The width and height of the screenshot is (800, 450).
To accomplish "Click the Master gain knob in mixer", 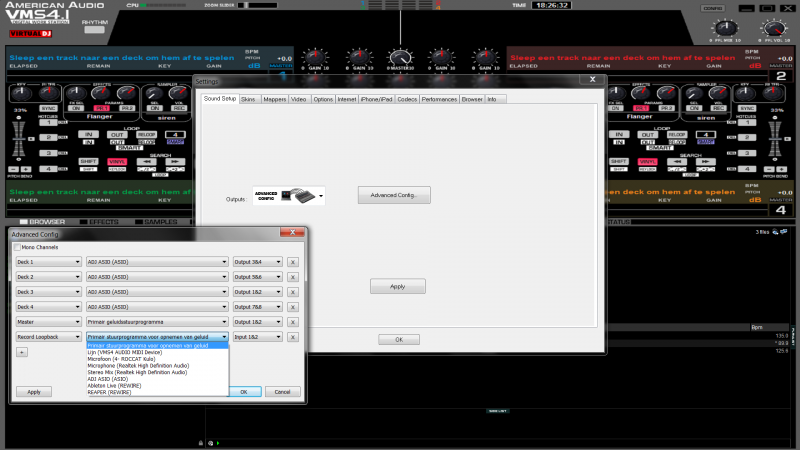I will [x=400, y=58].
